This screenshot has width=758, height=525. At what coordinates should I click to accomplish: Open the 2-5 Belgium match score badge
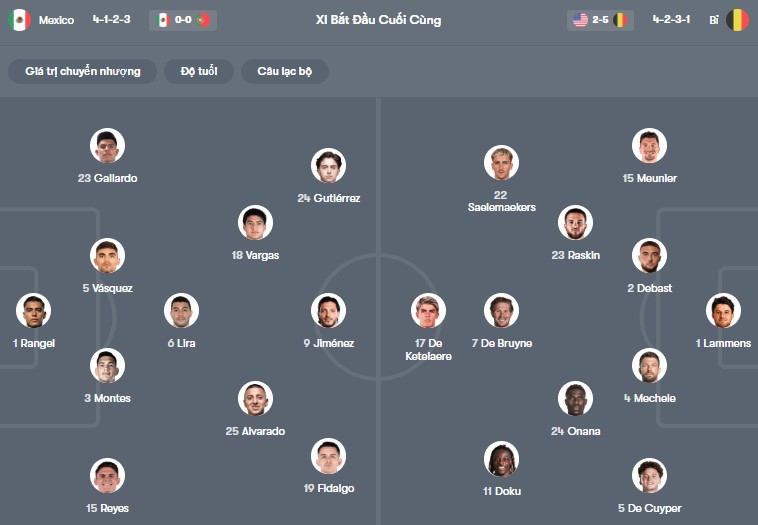pyautogui.click(x=600, y=20)
